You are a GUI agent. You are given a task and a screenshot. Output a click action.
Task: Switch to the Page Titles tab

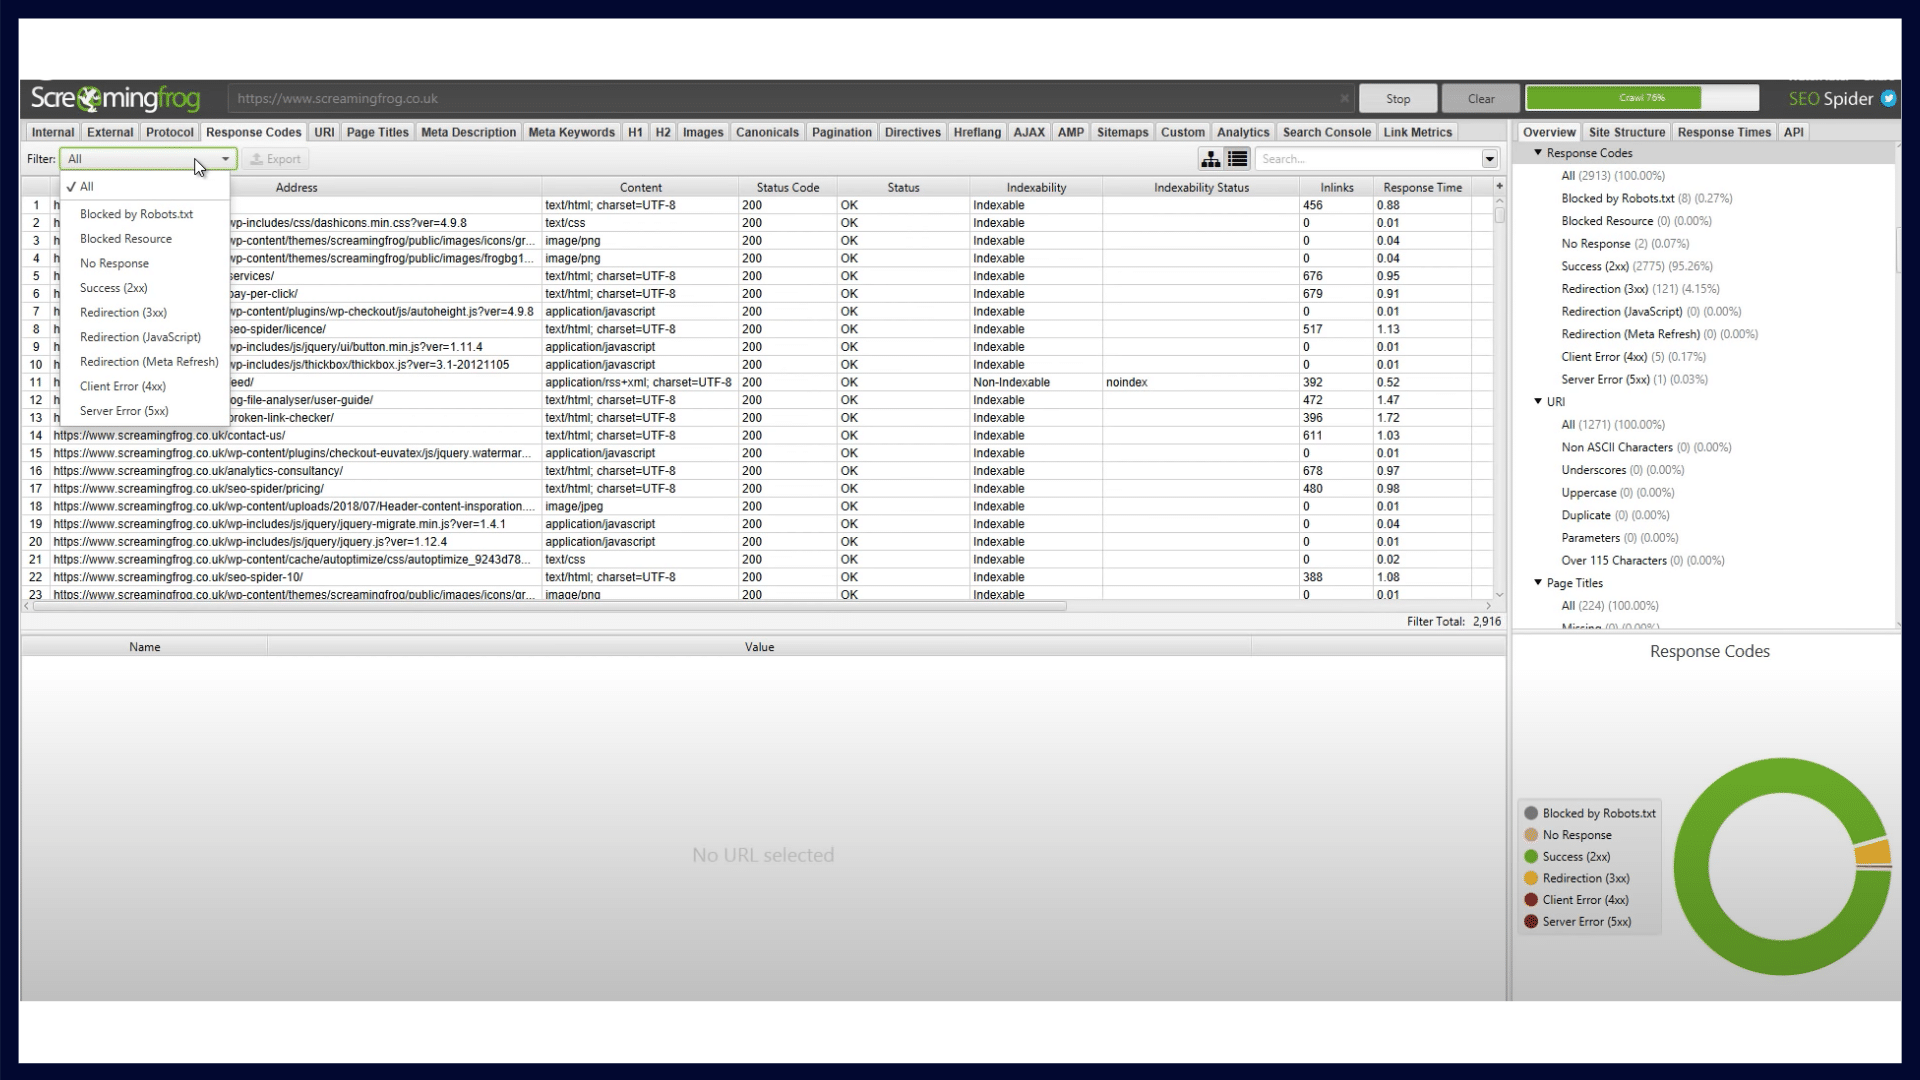tap(377, 132)
